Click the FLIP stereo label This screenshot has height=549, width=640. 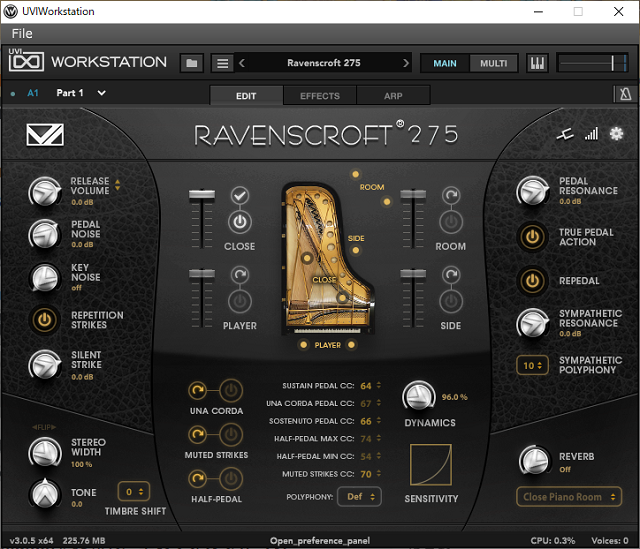point(44,427)
